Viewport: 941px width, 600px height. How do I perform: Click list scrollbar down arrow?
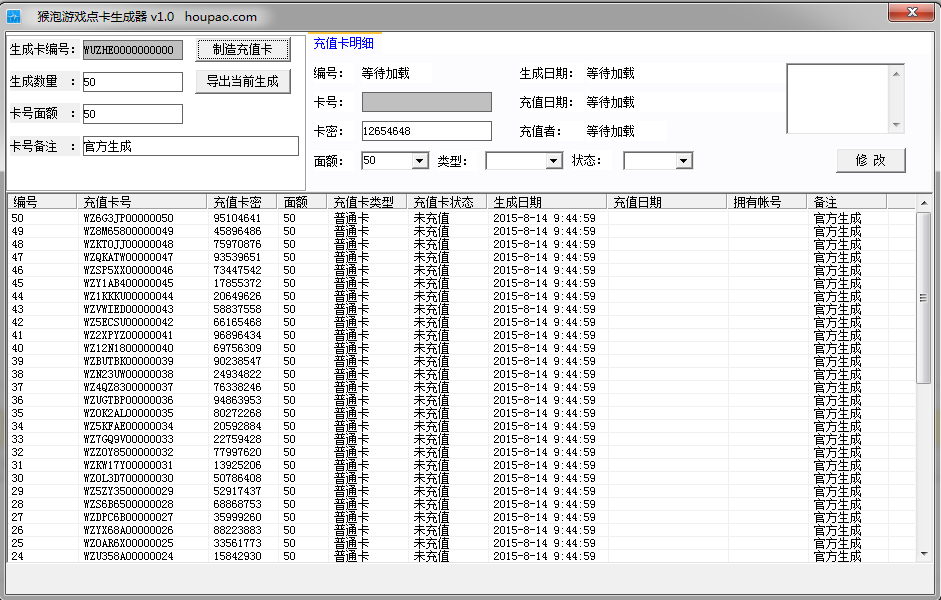point(924,554)
